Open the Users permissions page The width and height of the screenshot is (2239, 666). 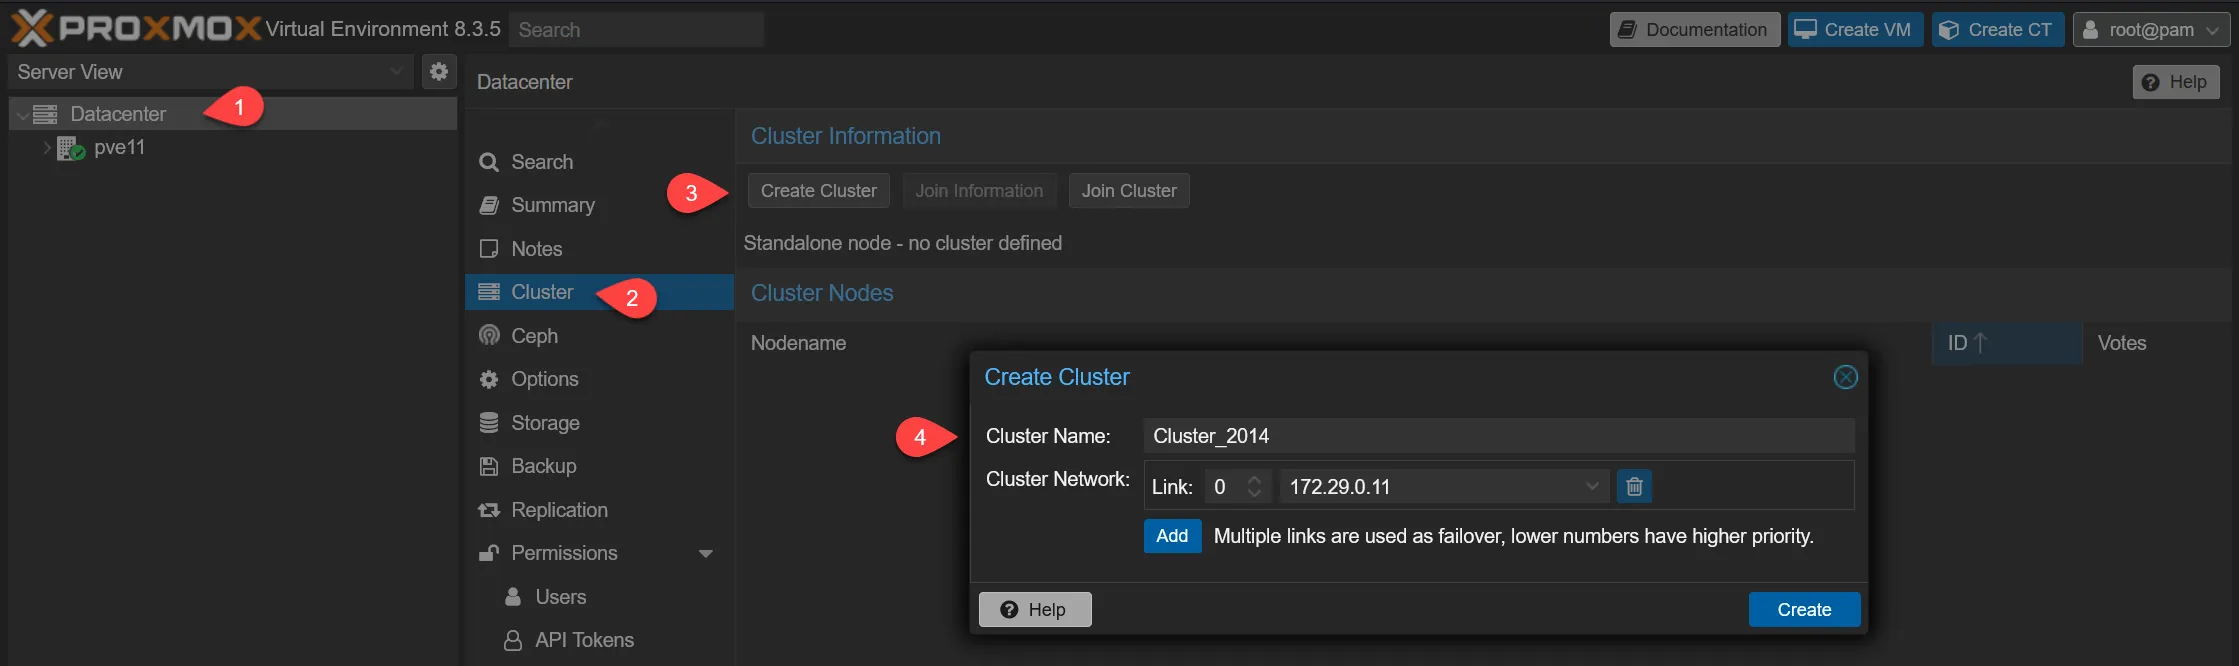pos(560,597)
